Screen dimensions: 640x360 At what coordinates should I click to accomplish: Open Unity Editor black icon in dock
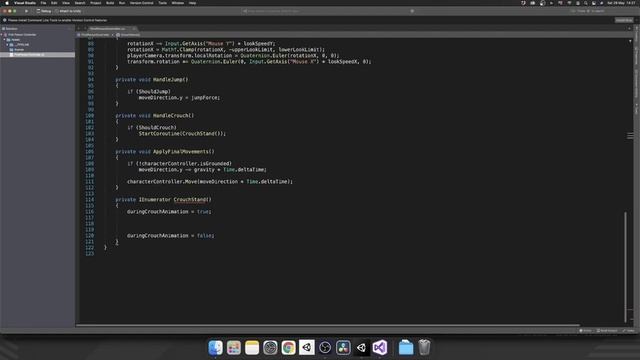pos(361,348)
